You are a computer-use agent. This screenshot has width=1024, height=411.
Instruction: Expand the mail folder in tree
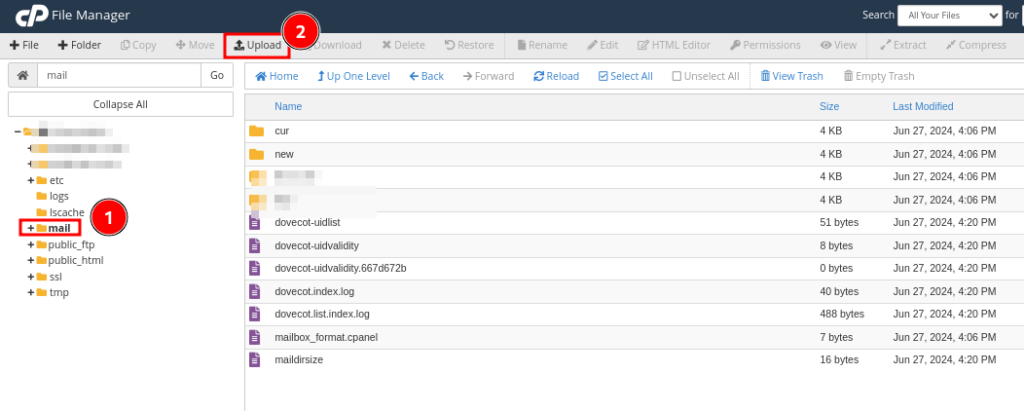(30, 228)
